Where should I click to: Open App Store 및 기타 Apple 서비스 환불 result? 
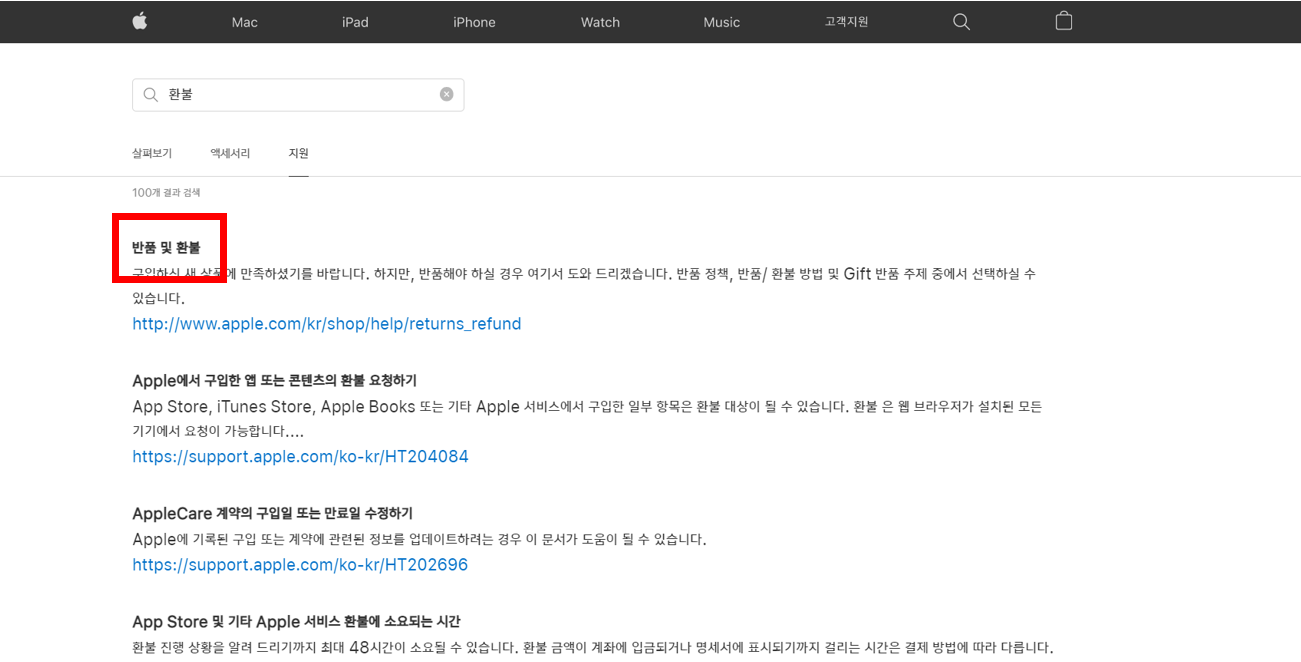[296, 621]
